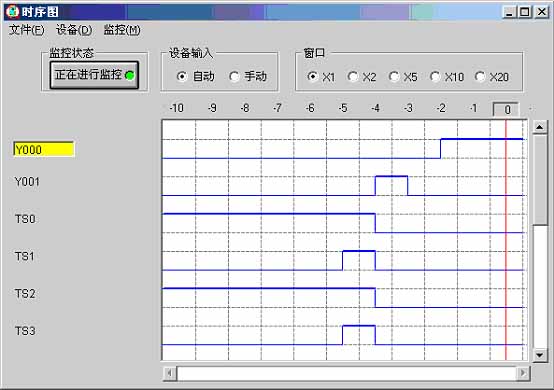Click the horizontal scrollbar right arrow
This screenshot has width=554, height=390.
tap(523, 373)
